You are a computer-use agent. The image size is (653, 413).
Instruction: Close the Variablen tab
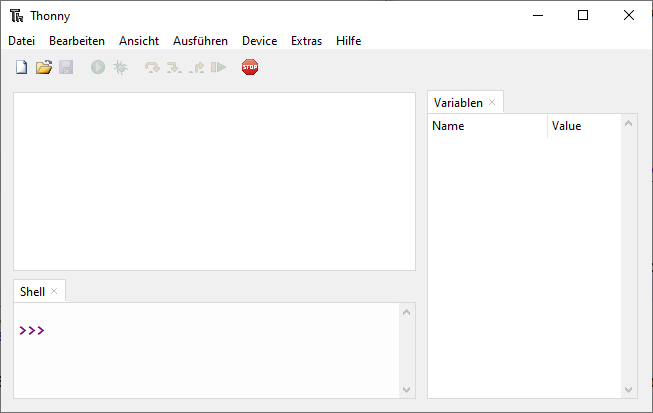(492, 103)
